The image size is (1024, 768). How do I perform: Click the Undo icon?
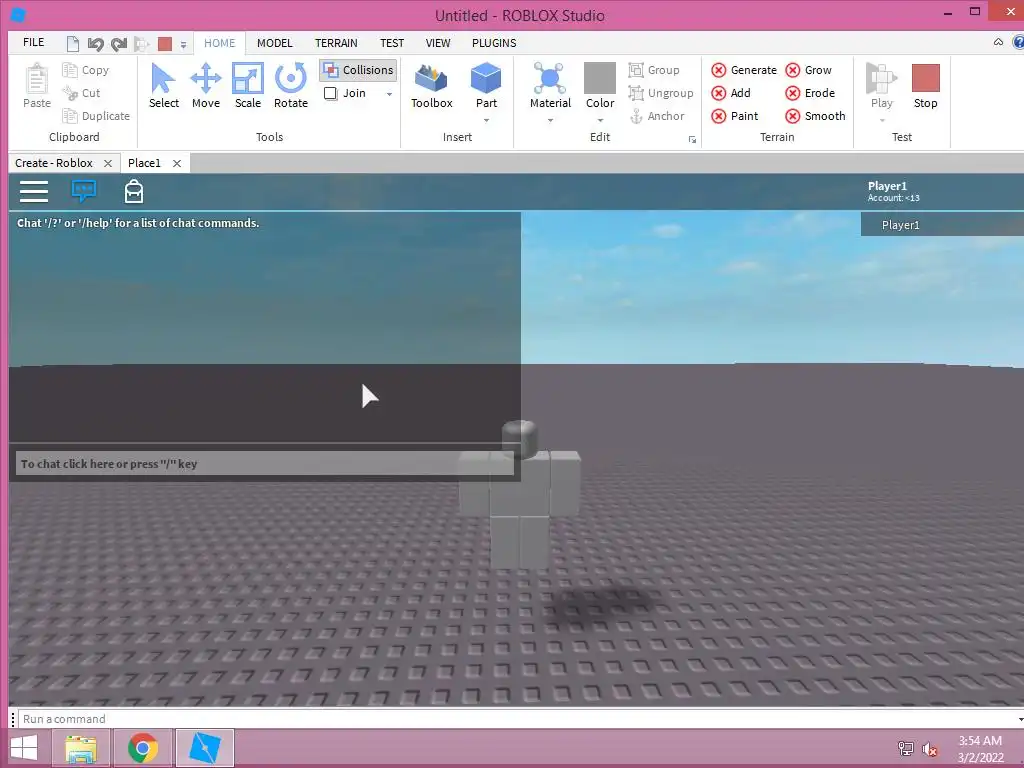point(95,44)
